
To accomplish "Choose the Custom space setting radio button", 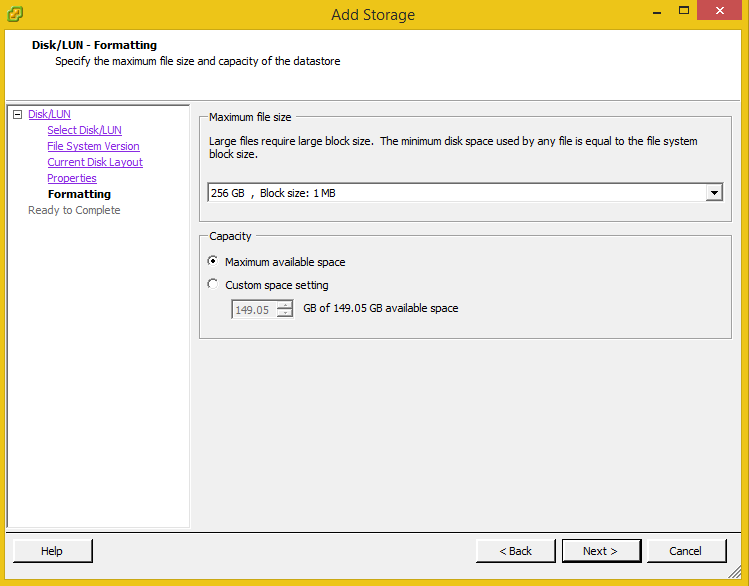I will [x=212, y=284].
